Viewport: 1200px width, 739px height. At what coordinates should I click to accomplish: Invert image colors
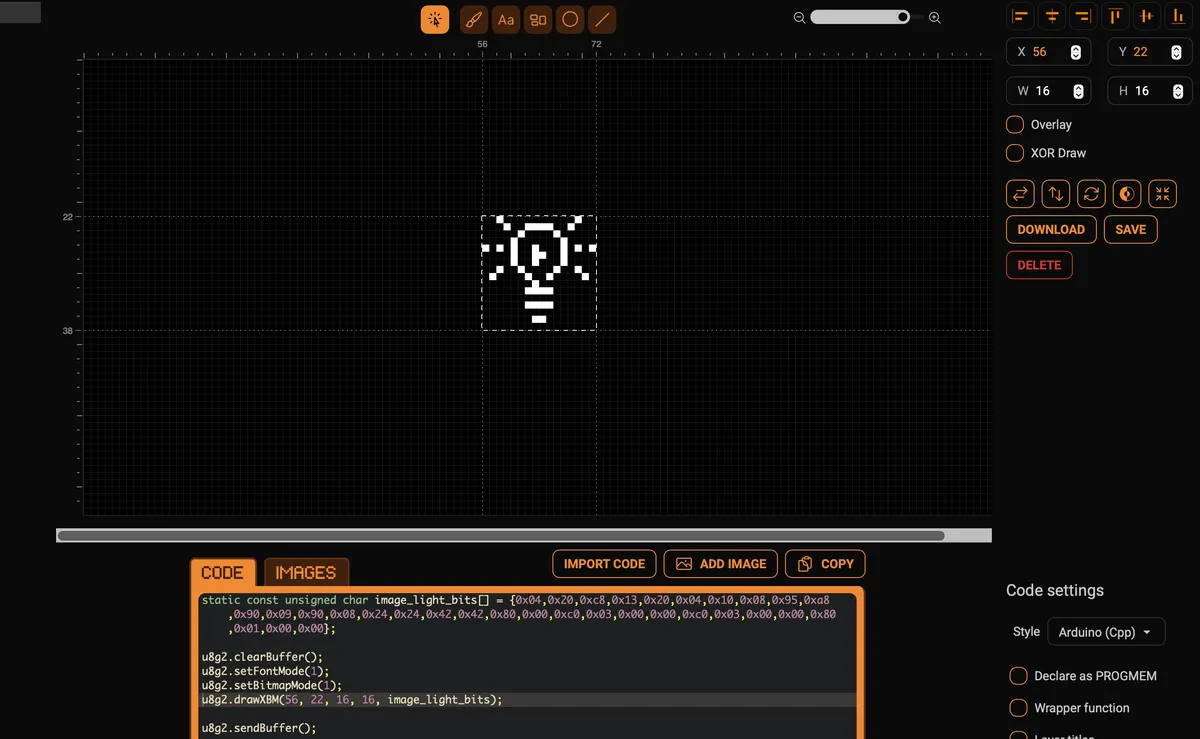(1126, 194)
